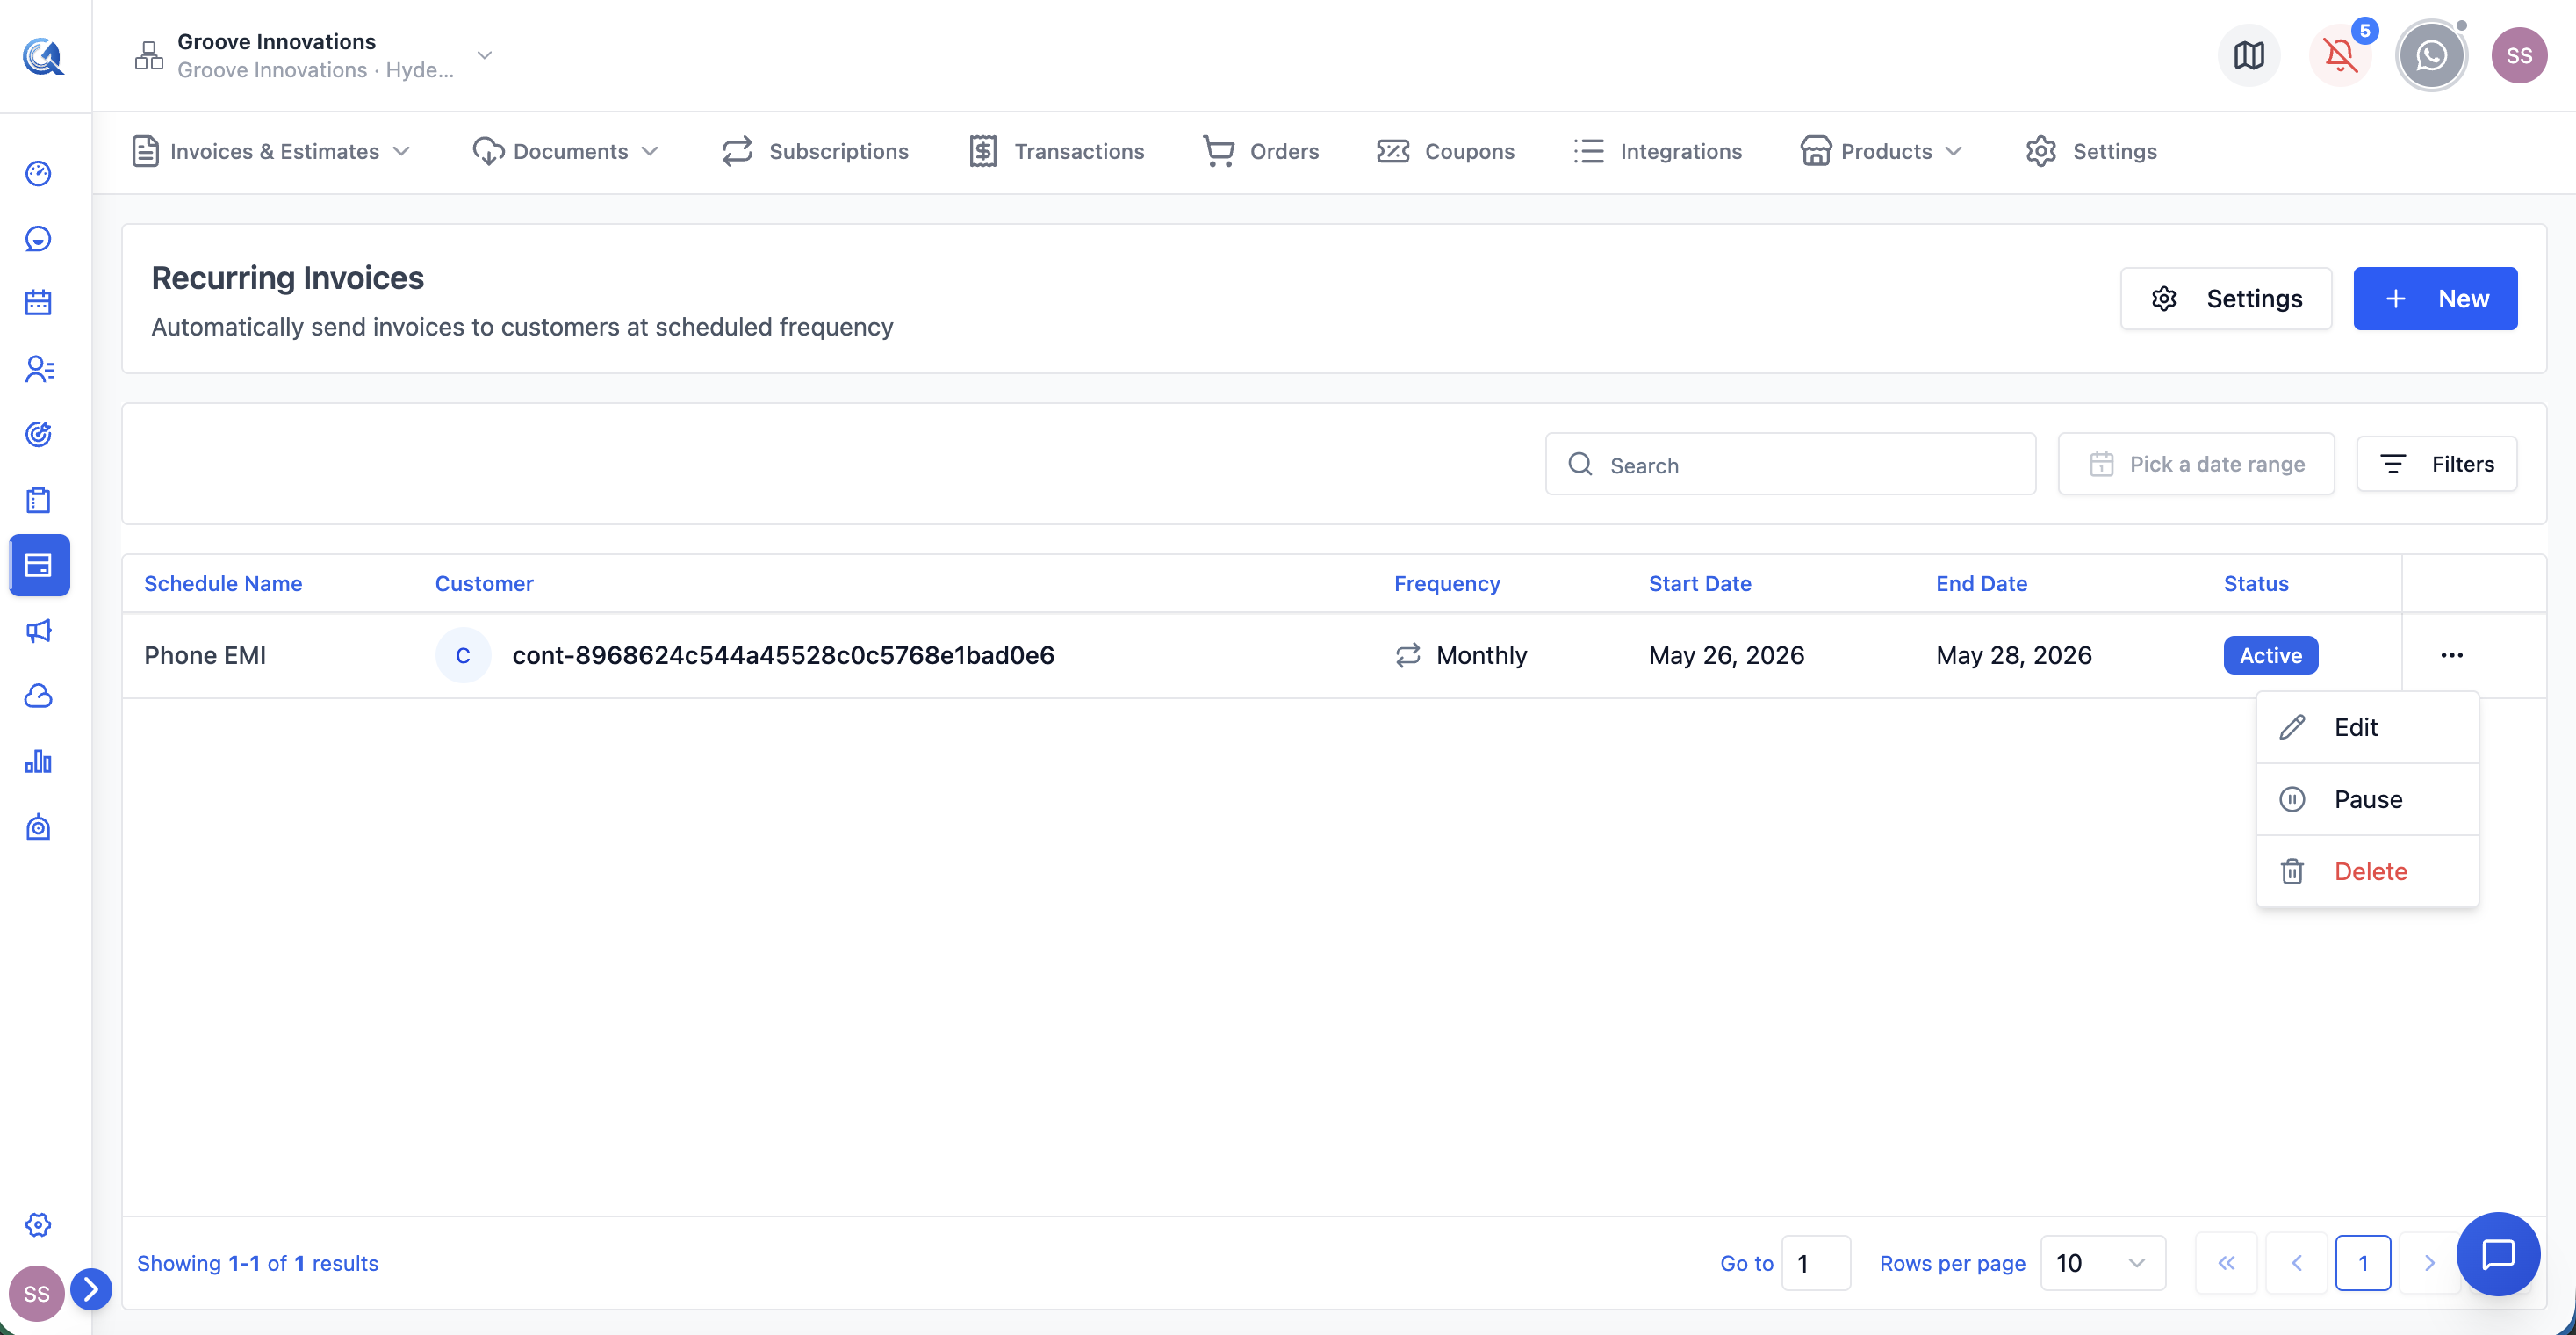
Task: Open the WhatsApp icon in header
Action: [x=2431, y=56]
